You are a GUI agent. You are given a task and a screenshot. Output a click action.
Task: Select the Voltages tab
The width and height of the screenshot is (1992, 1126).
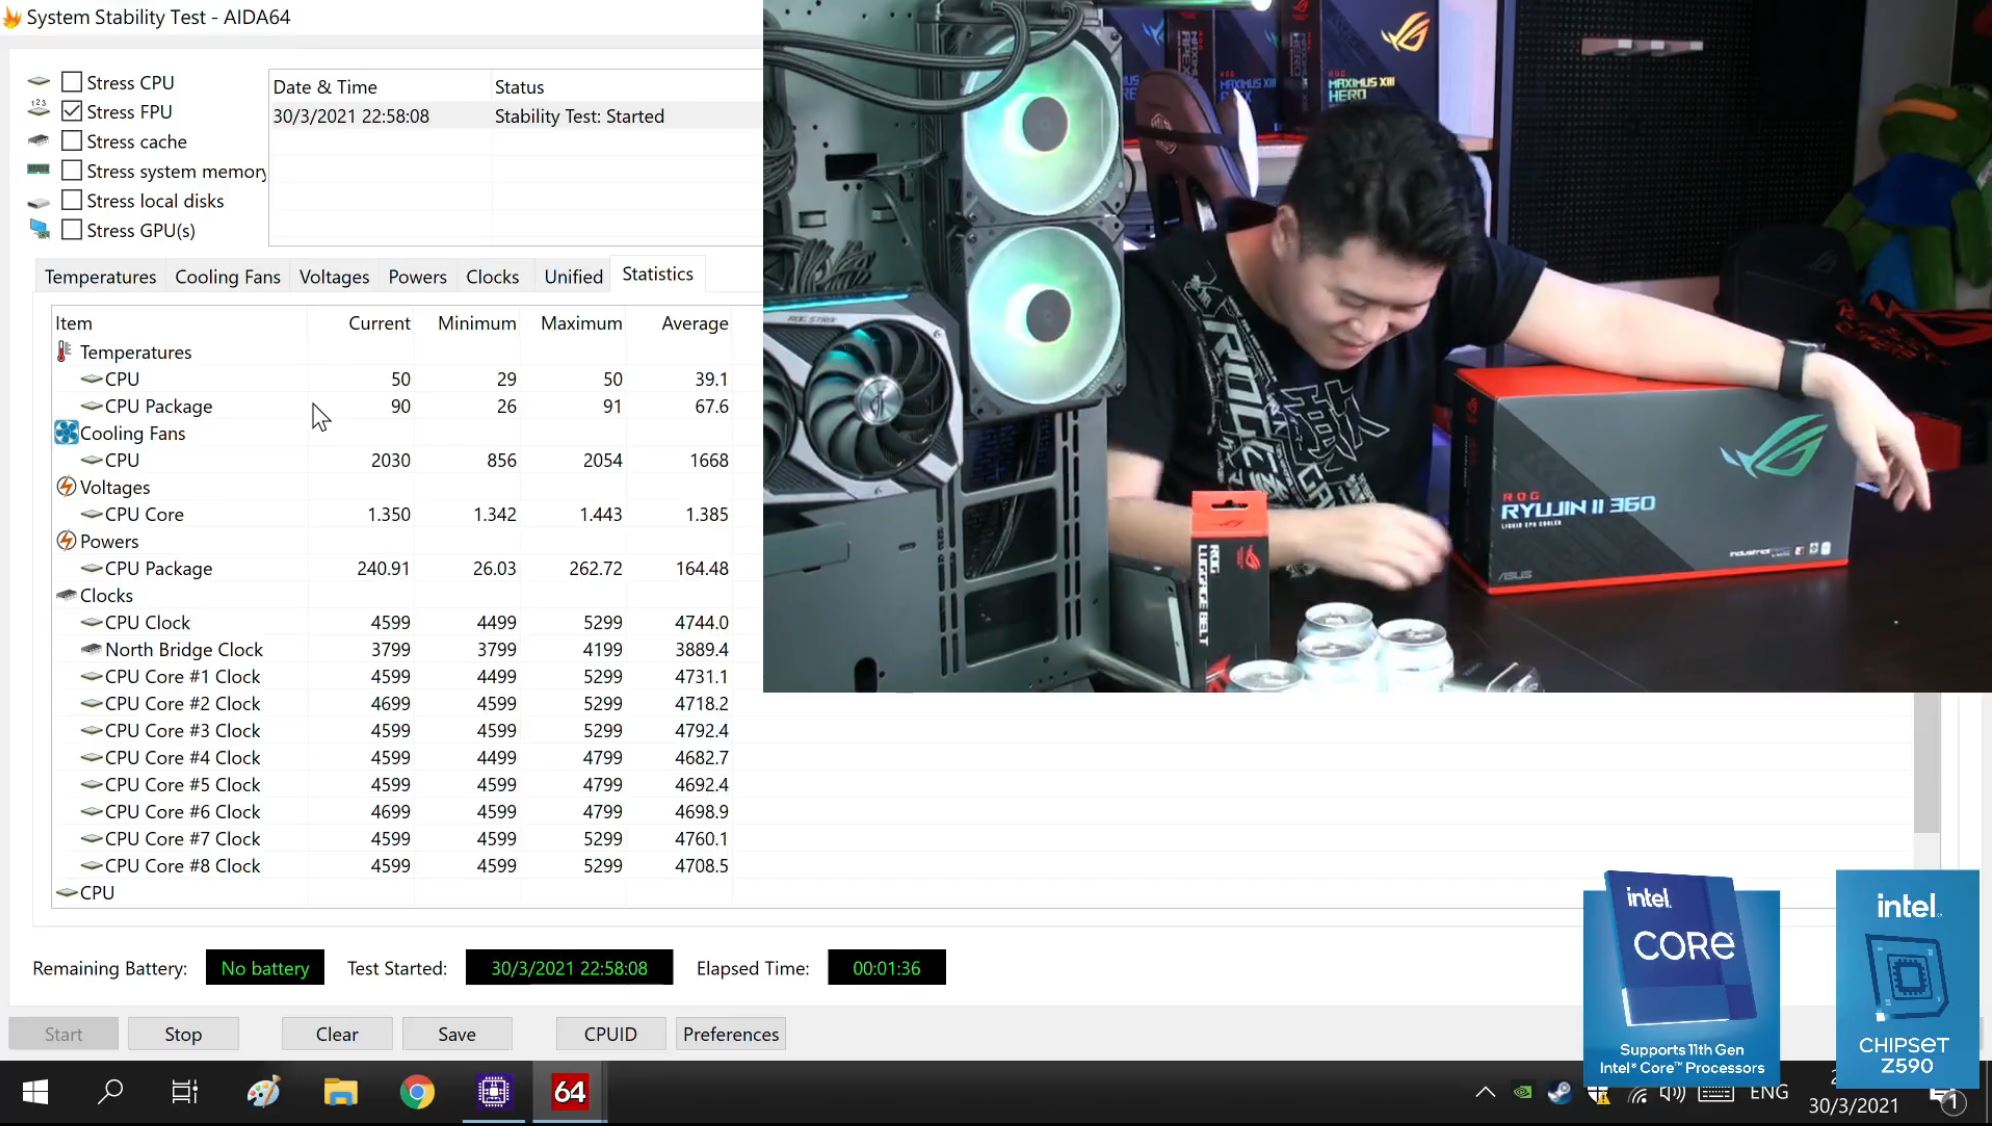[x=334, y=276]
